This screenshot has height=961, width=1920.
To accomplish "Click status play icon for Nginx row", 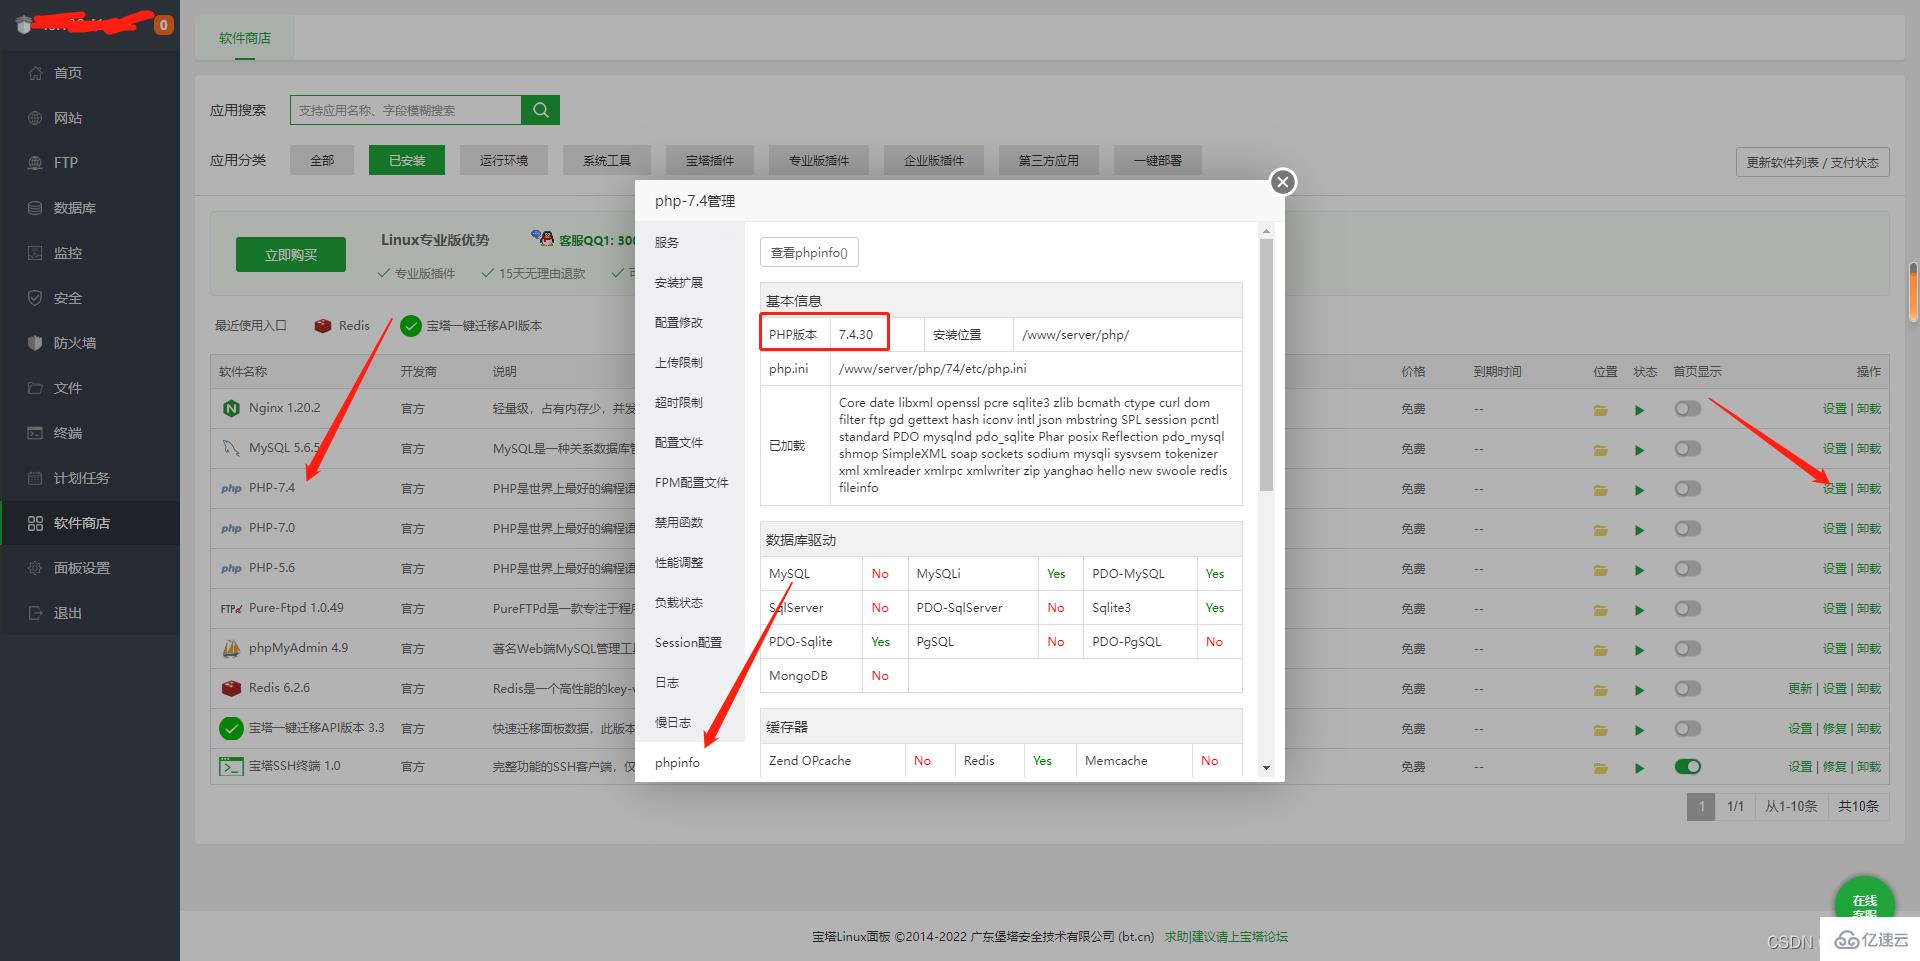I will click(x=1639, y=410).
